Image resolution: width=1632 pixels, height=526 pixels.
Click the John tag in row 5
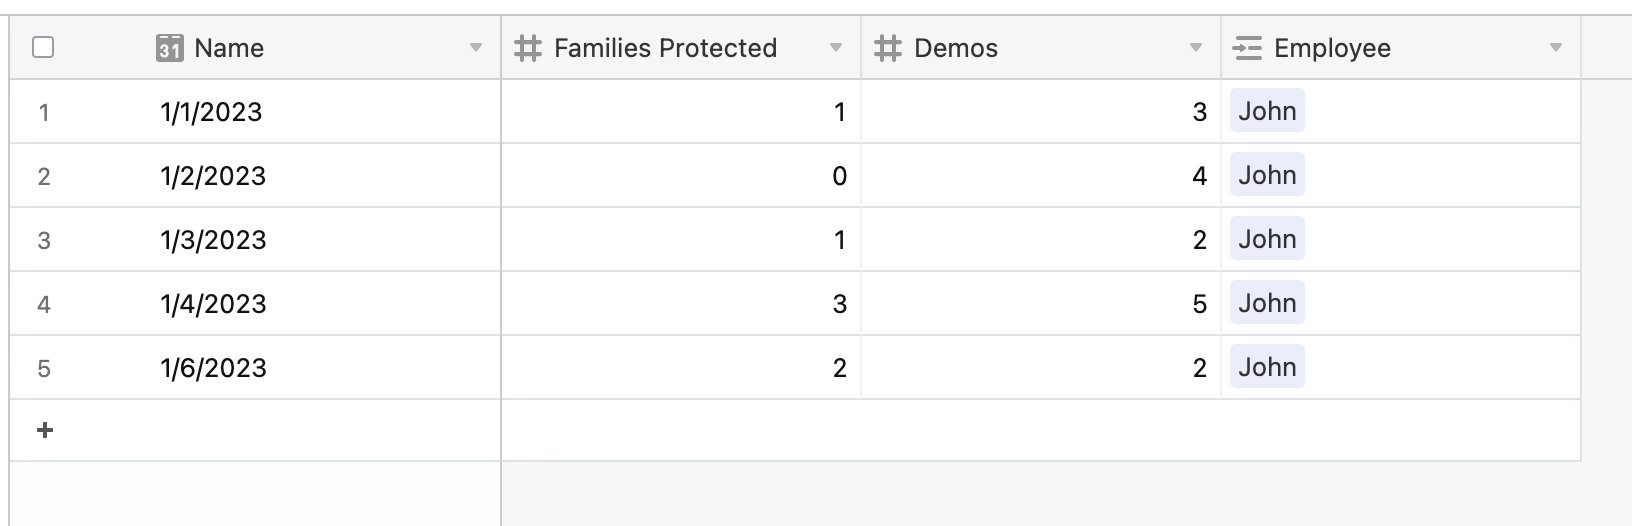(1267, 367)
